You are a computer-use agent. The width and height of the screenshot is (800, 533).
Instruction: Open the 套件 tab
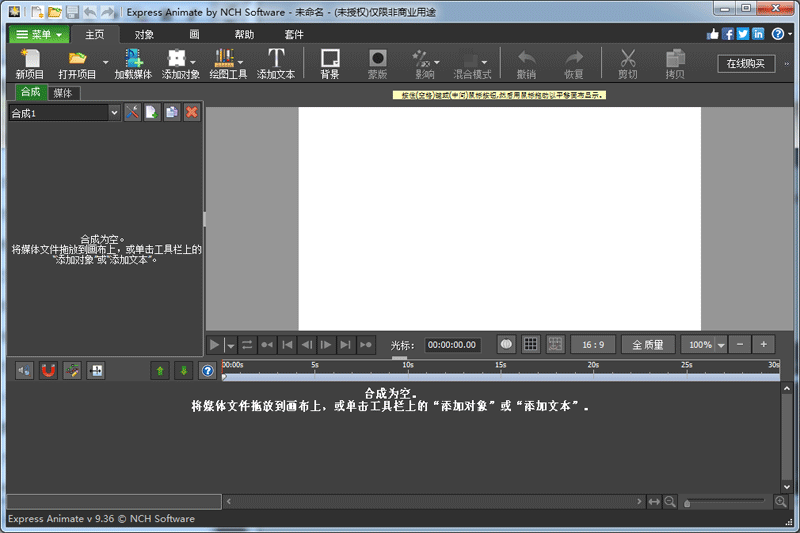[294, 34]
